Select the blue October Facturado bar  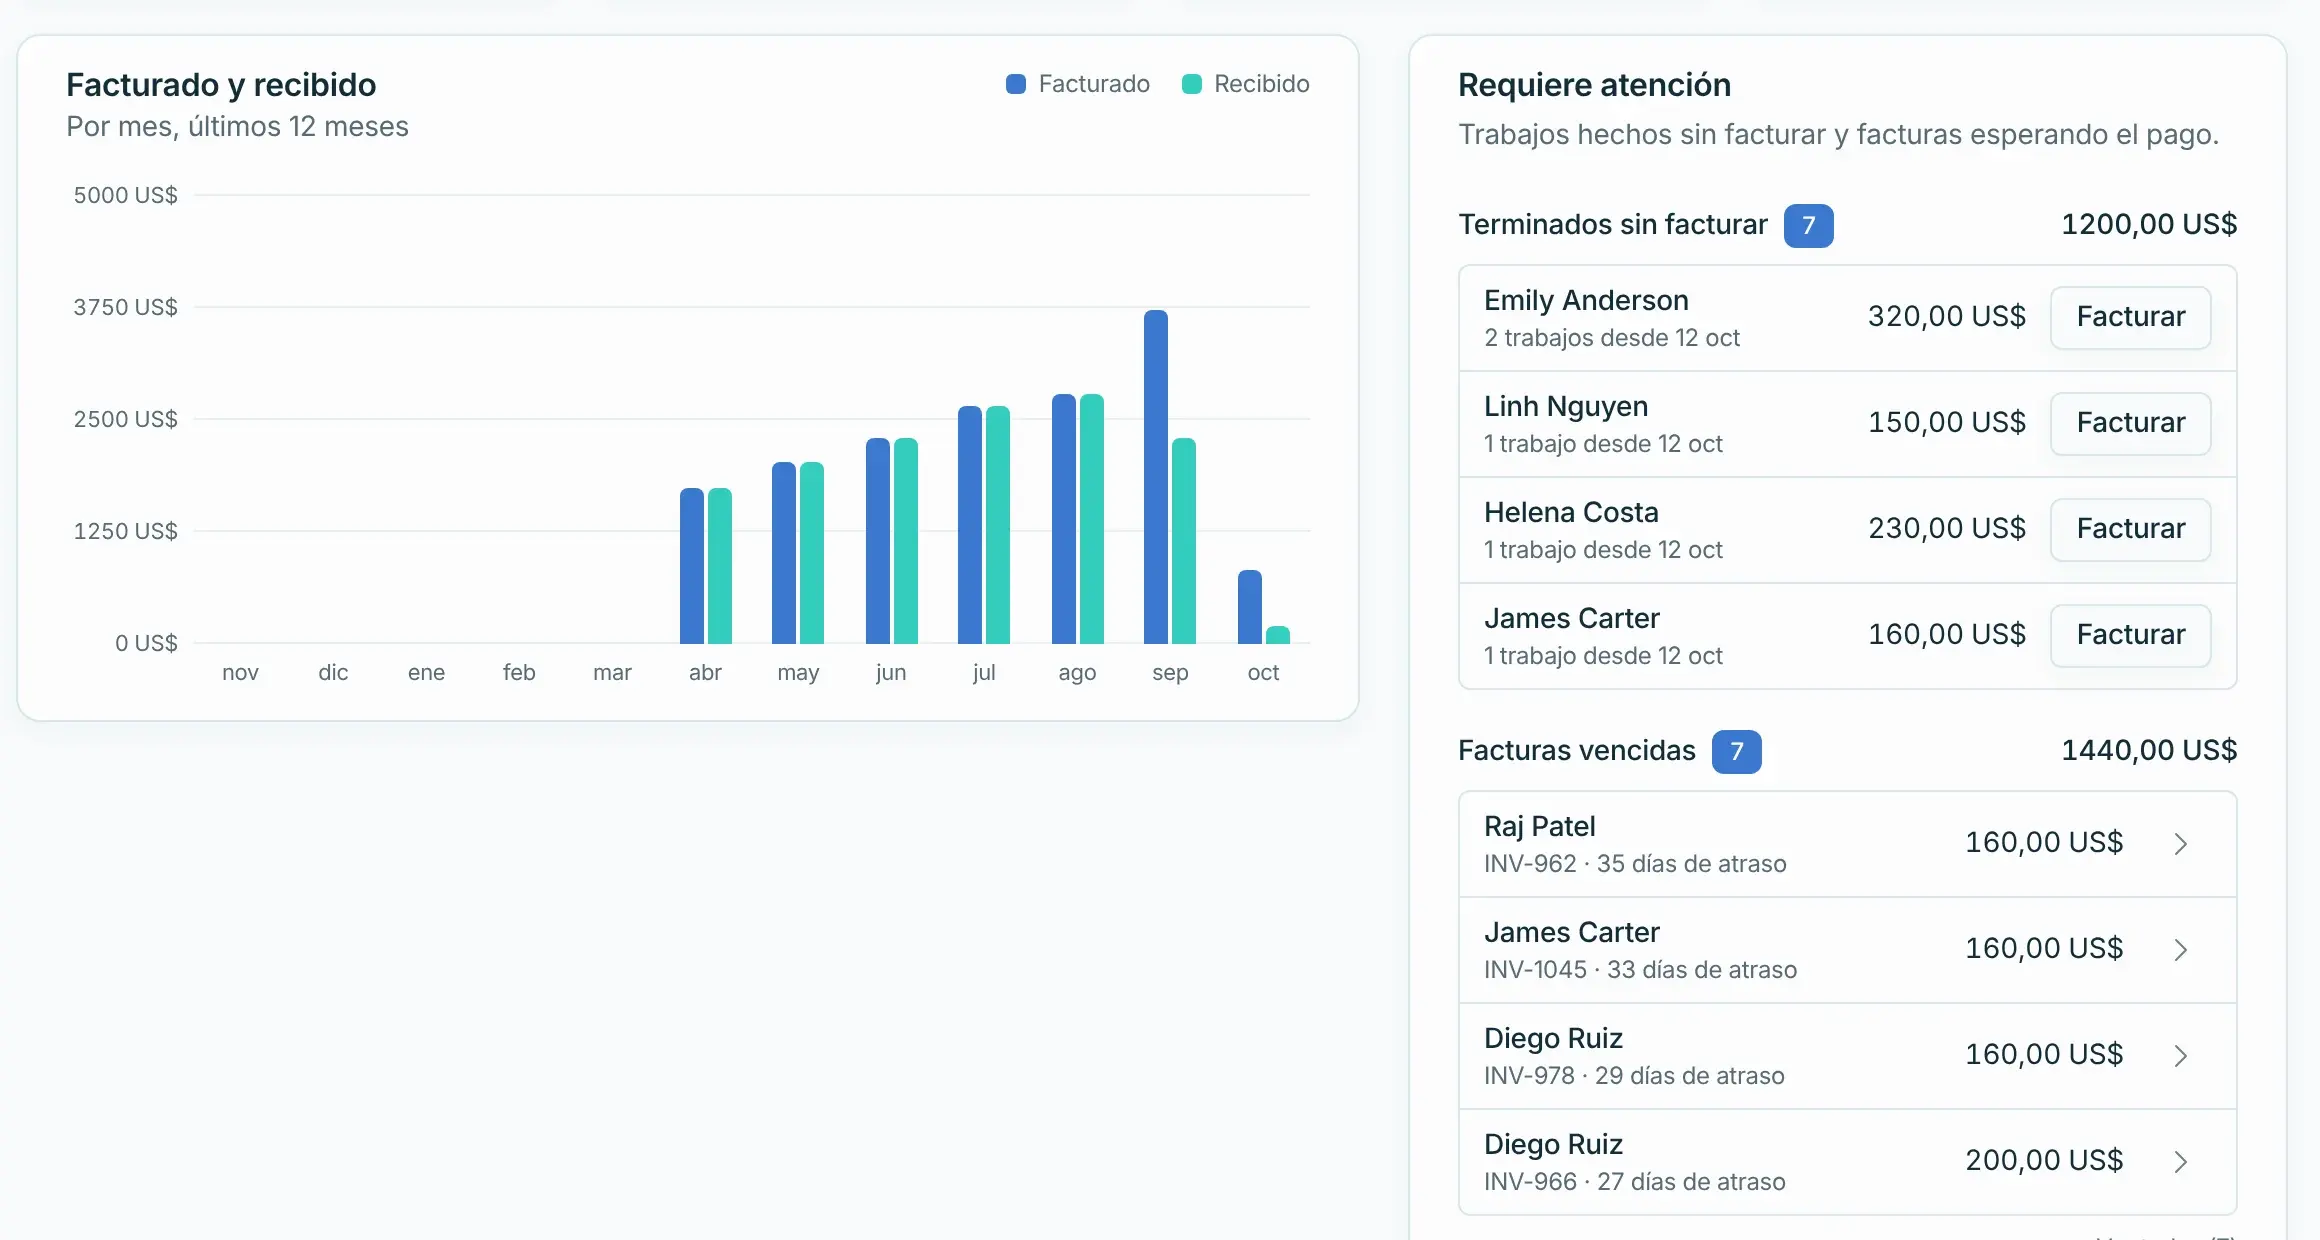(x=1250, y=607)
